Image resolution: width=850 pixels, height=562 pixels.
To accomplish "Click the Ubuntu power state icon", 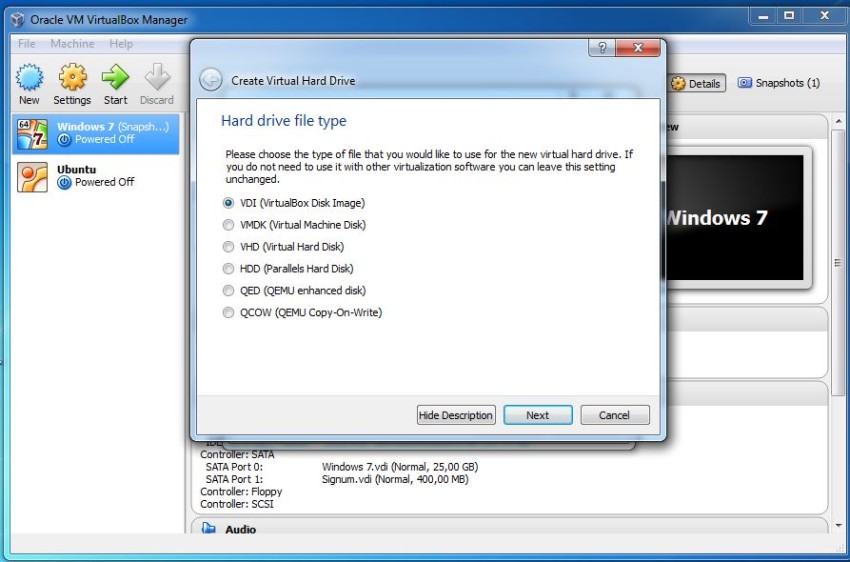I will pyautogui.click(x=64, y=183).
